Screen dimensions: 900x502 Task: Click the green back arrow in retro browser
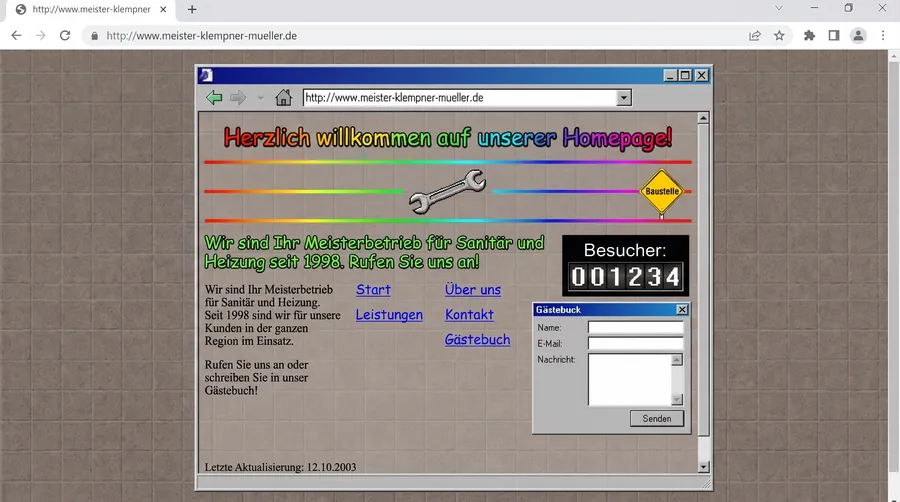coord(214,98)
